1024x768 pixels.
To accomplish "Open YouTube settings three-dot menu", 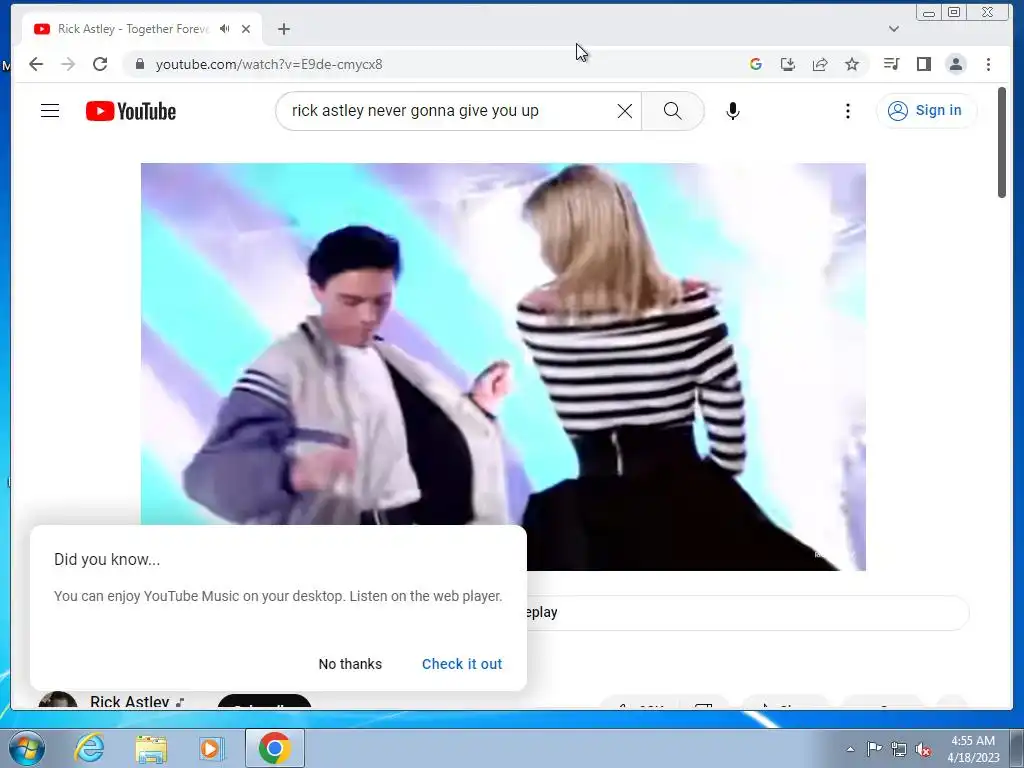I will [848, 111].
